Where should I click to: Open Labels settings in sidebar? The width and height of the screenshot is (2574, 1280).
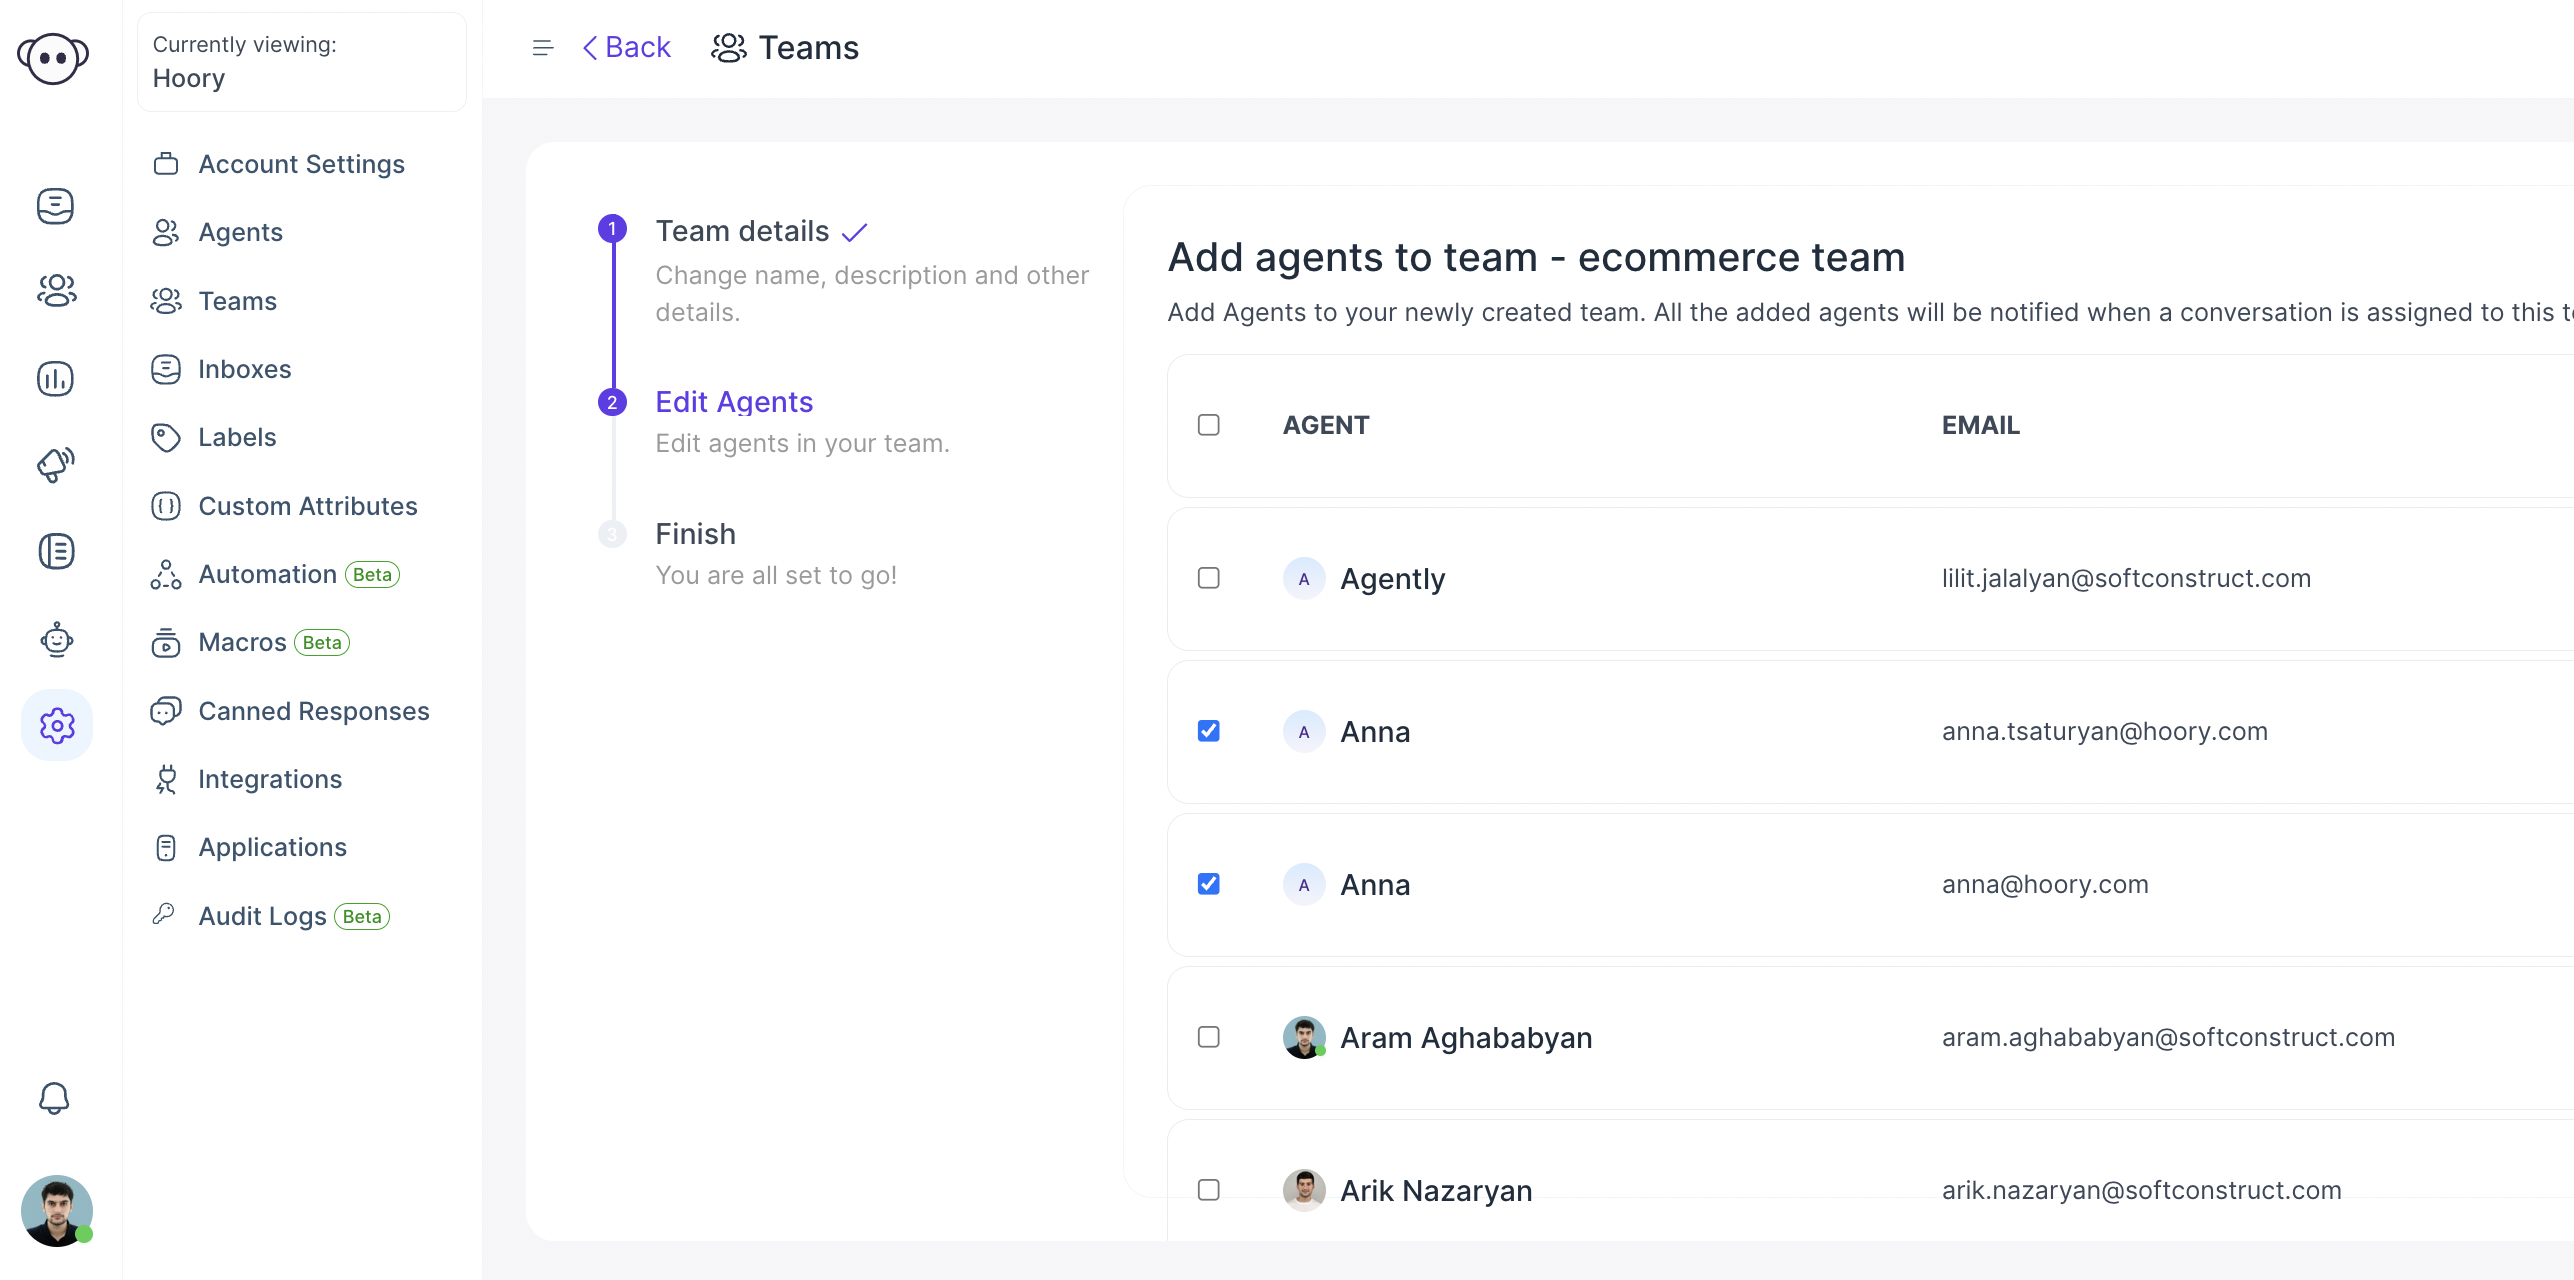click(236, 437)
